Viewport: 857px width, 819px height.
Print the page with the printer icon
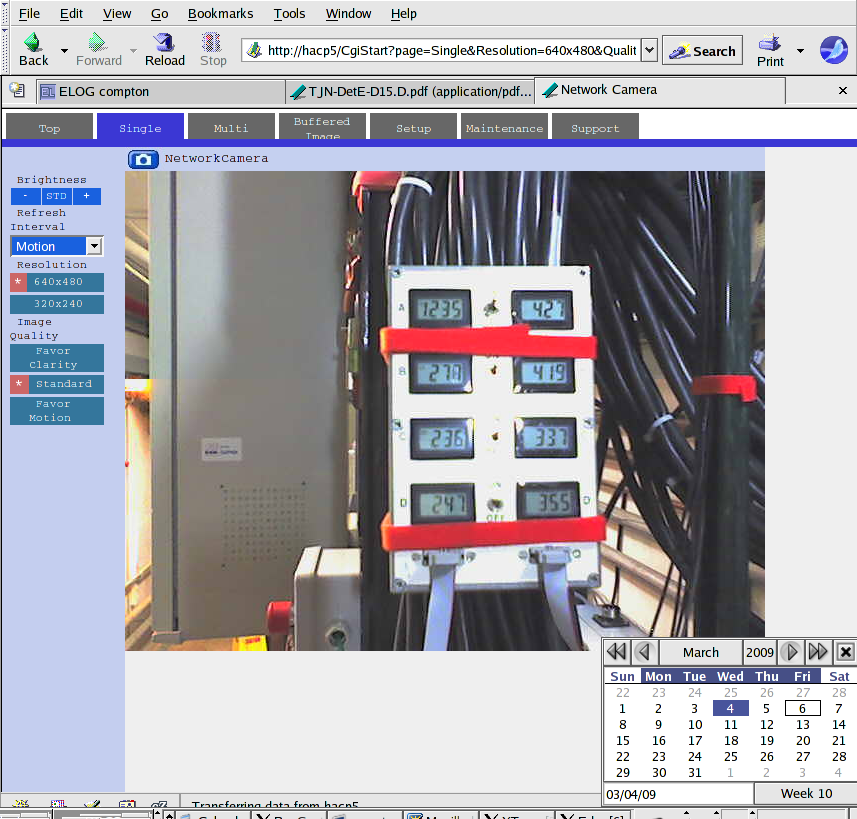click(770, 43)
